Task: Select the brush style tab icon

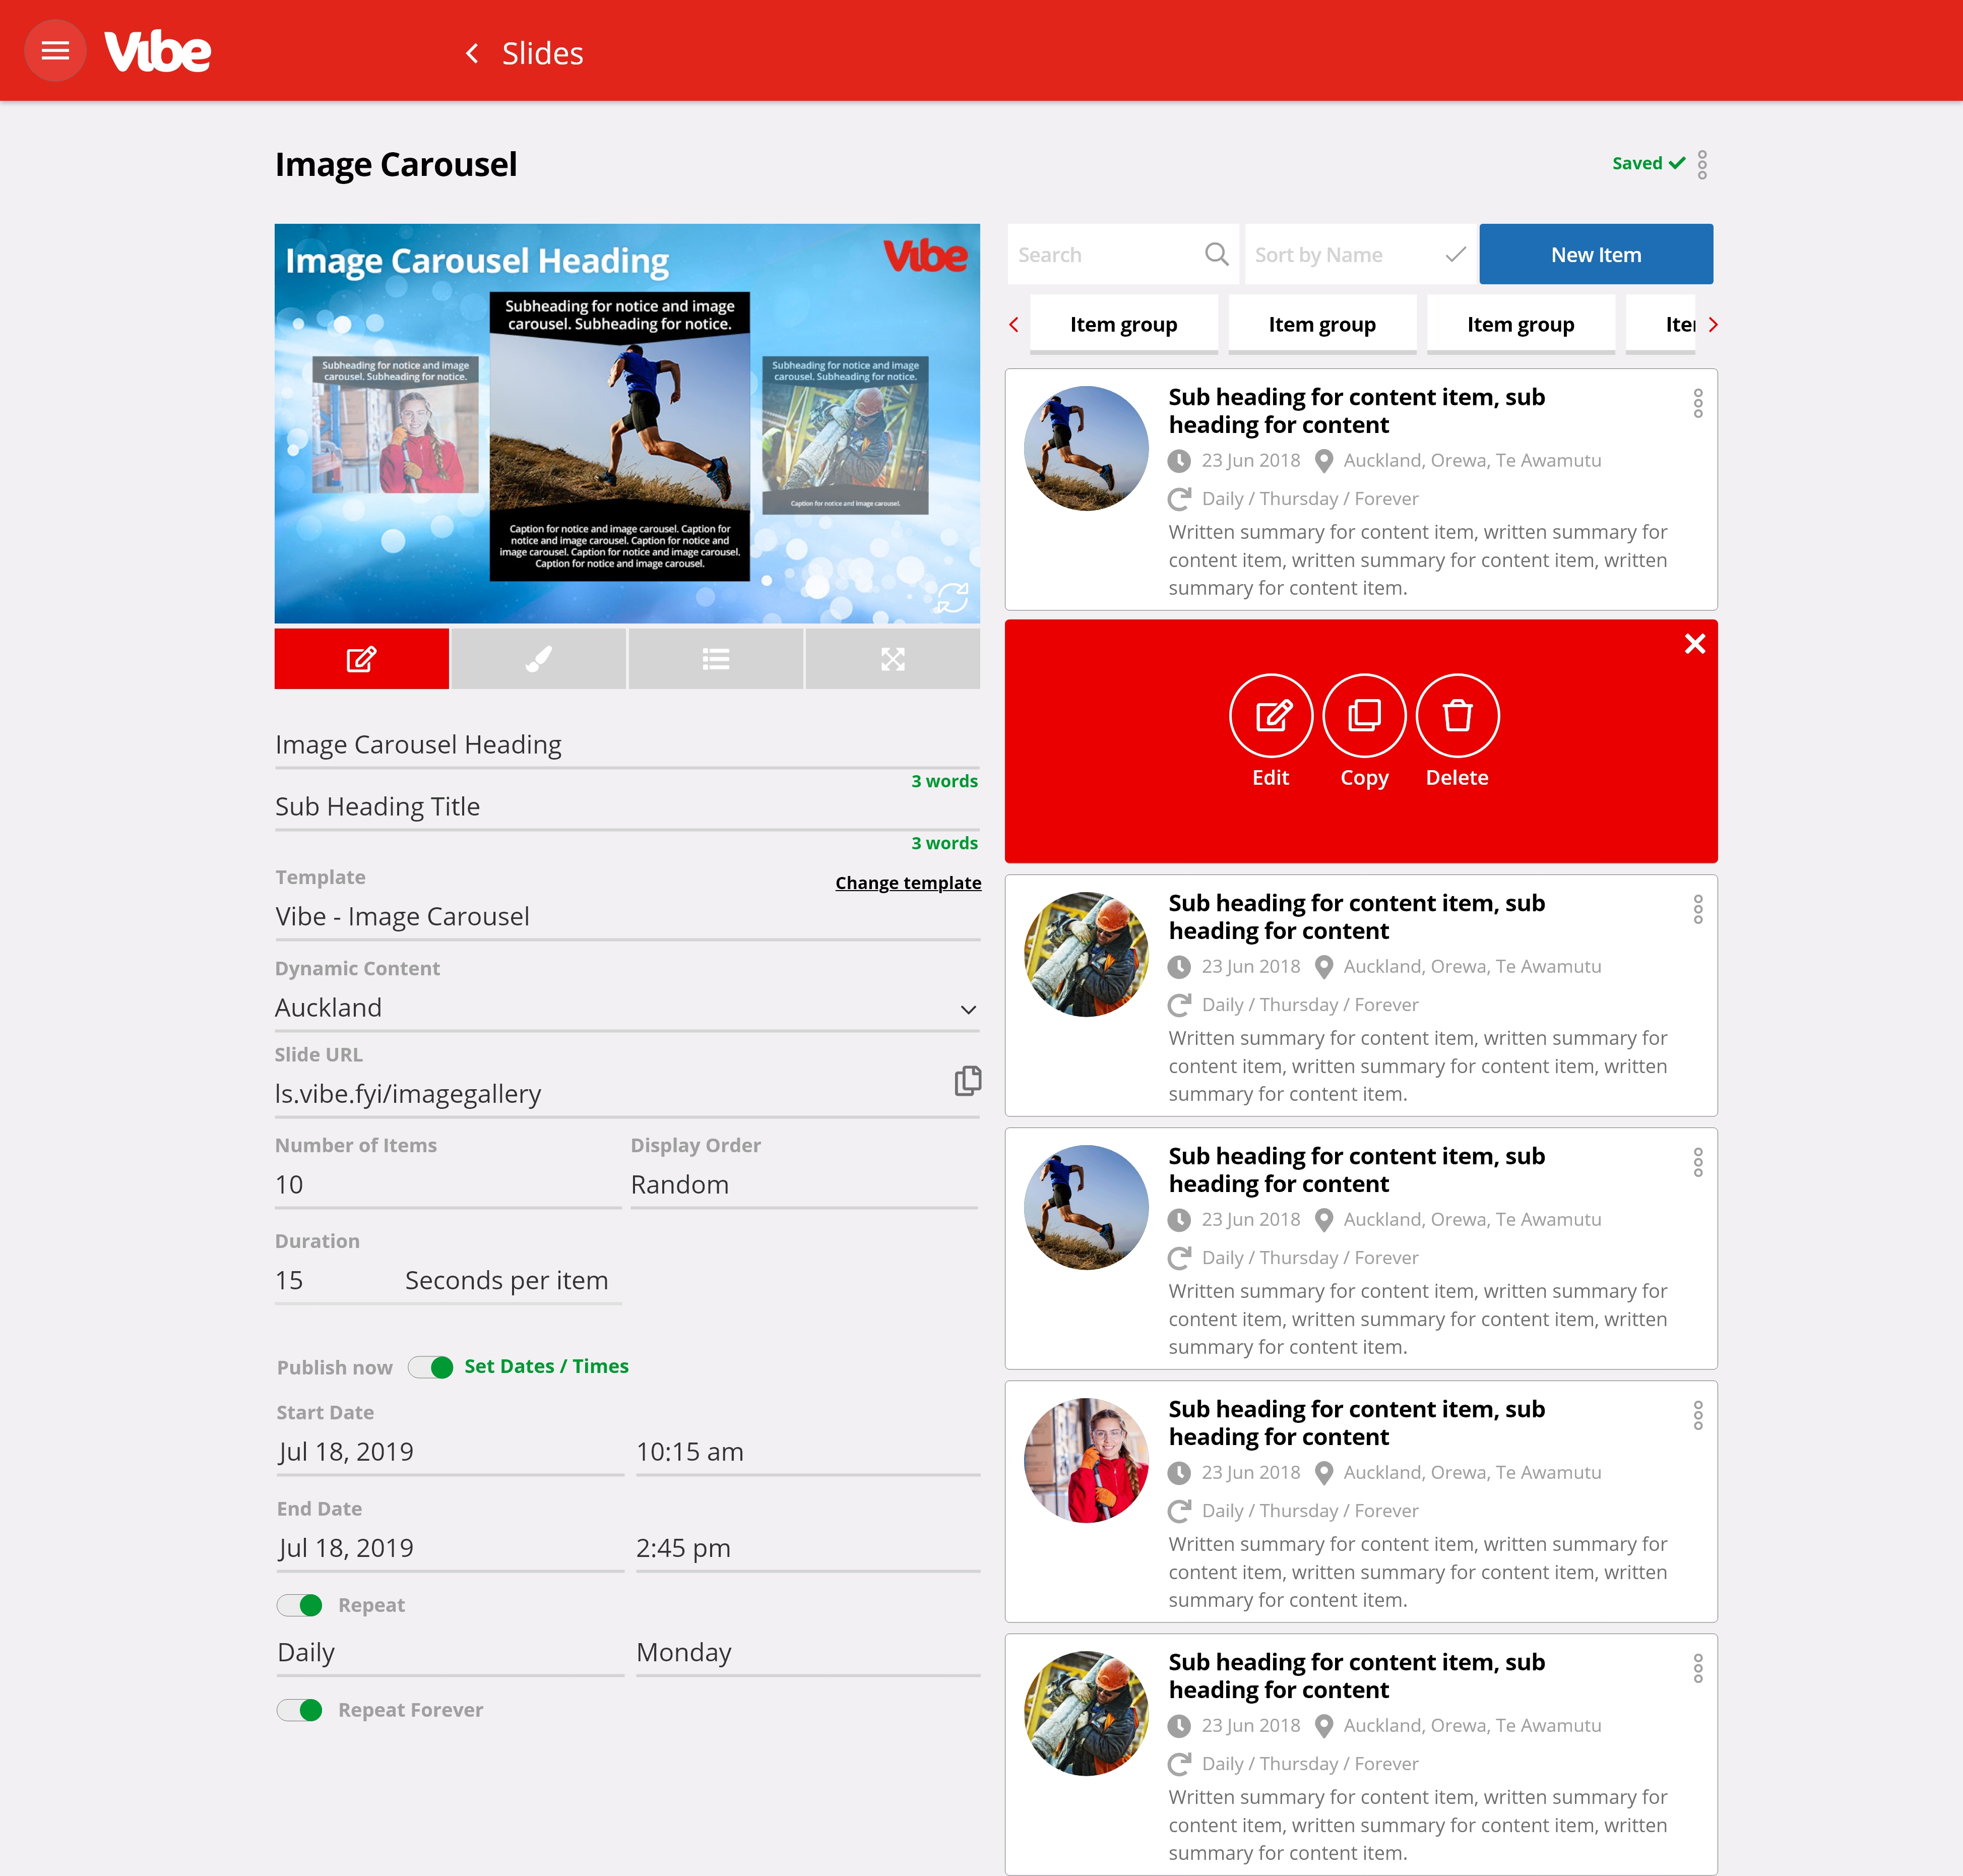Action: pos(538,659)
